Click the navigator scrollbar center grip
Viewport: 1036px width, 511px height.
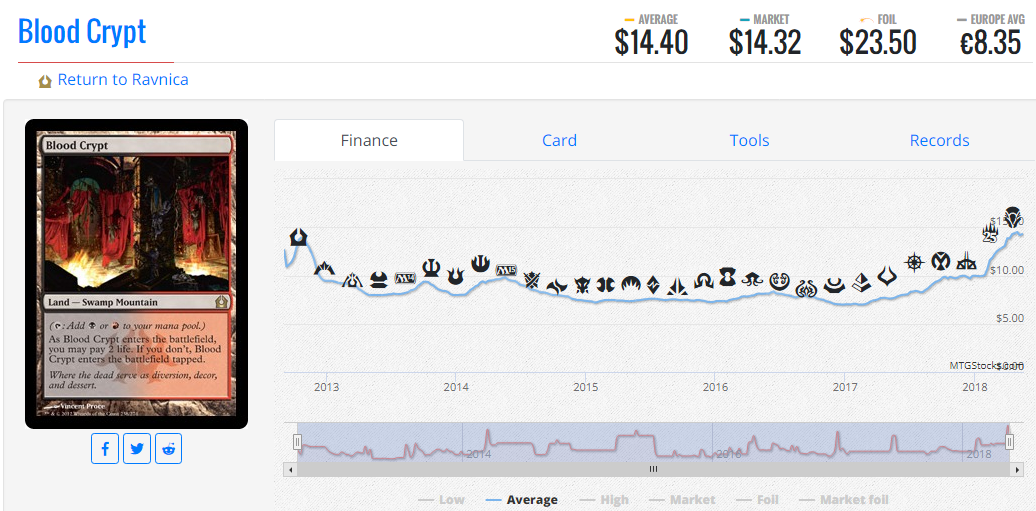[653, 469]
